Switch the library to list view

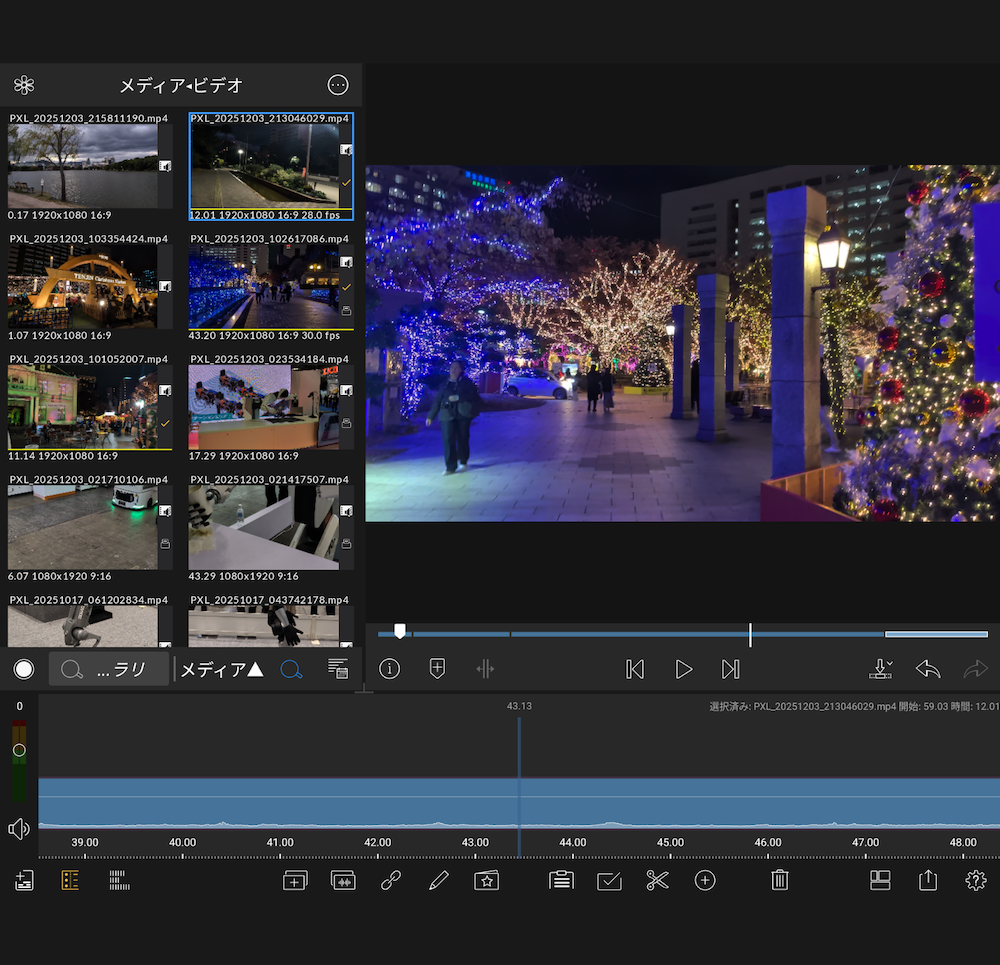point(338,669)
